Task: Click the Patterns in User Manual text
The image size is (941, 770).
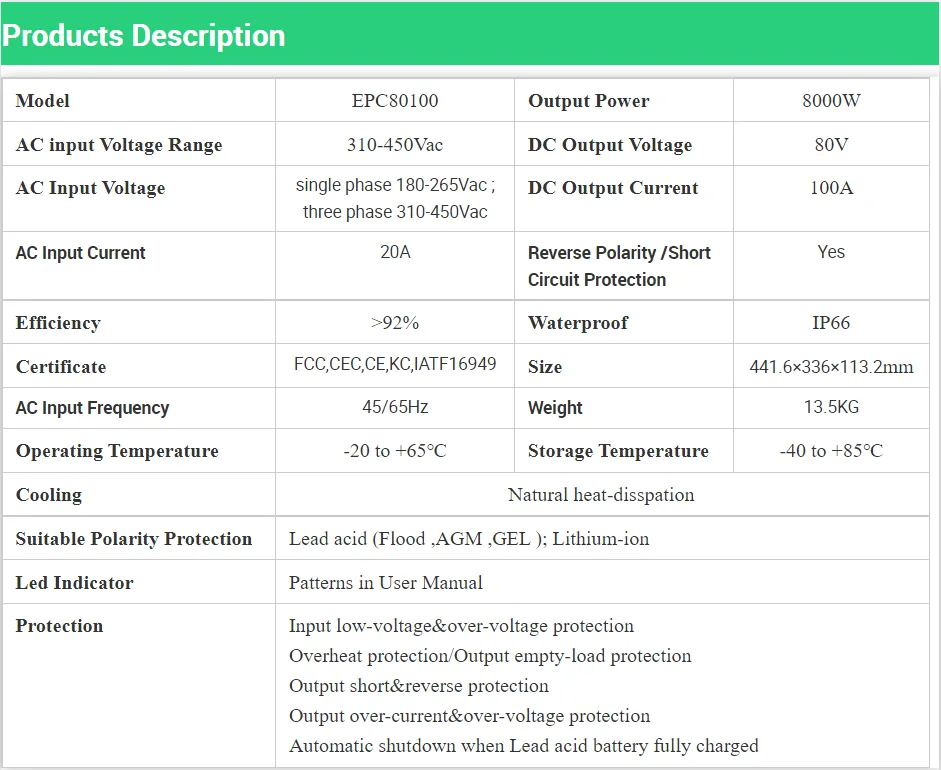Action: click(x=385, y=582)
